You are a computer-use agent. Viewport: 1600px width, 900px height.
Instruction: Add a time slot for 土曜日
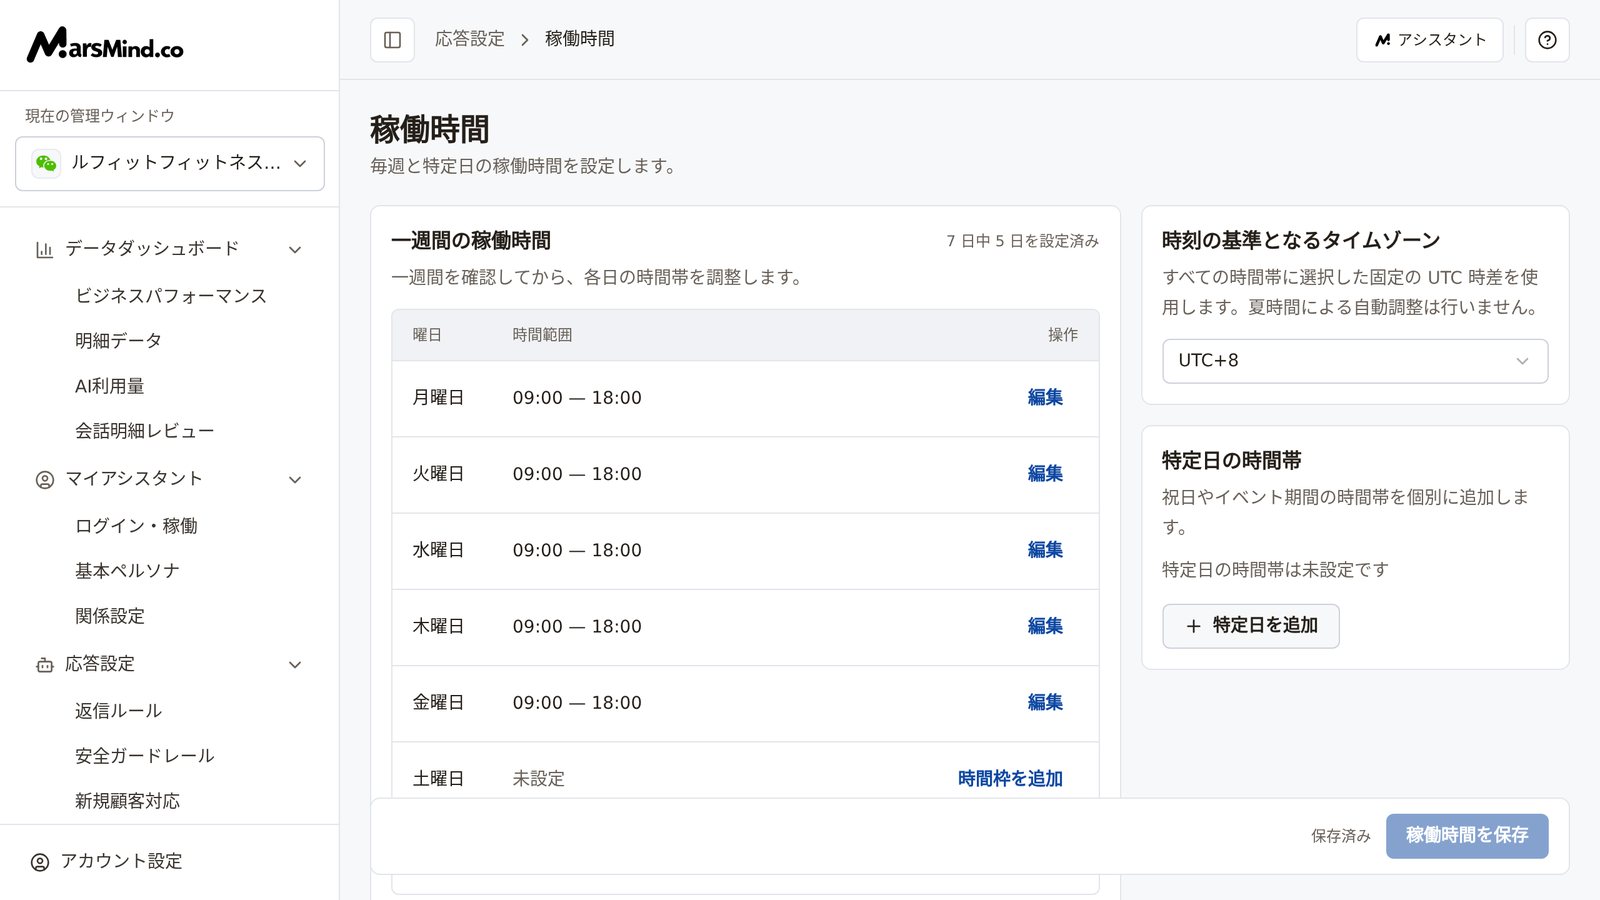coord(1010,779)
